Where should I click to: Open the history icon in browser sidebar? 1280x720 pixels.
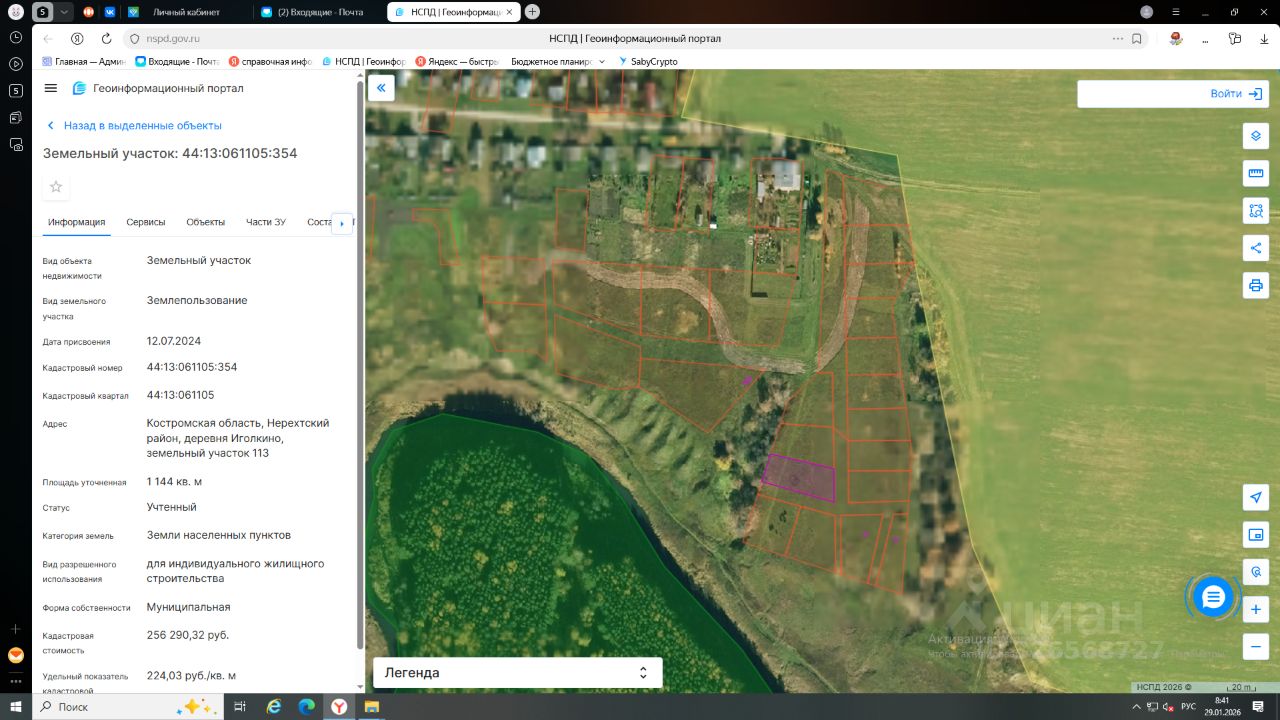pyautogui.click(x=16, y=36)
